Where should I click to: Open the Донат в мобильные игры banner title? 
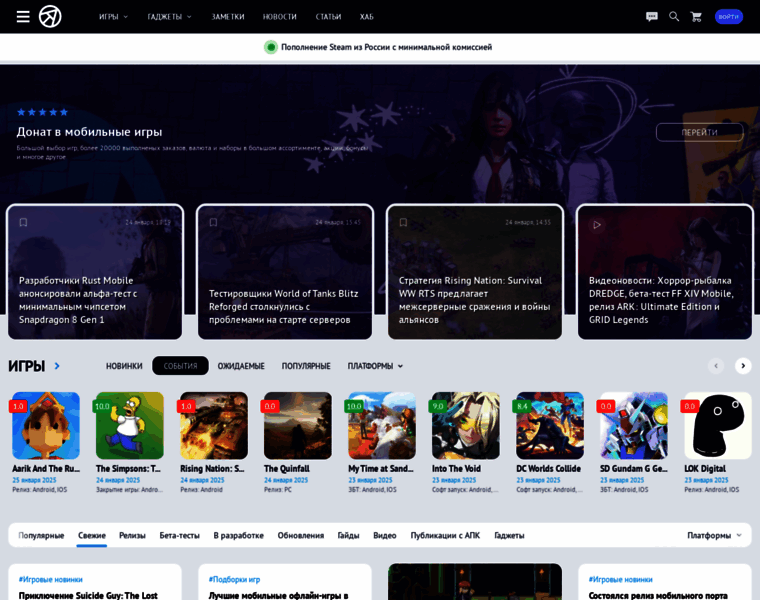click(89, 132)
